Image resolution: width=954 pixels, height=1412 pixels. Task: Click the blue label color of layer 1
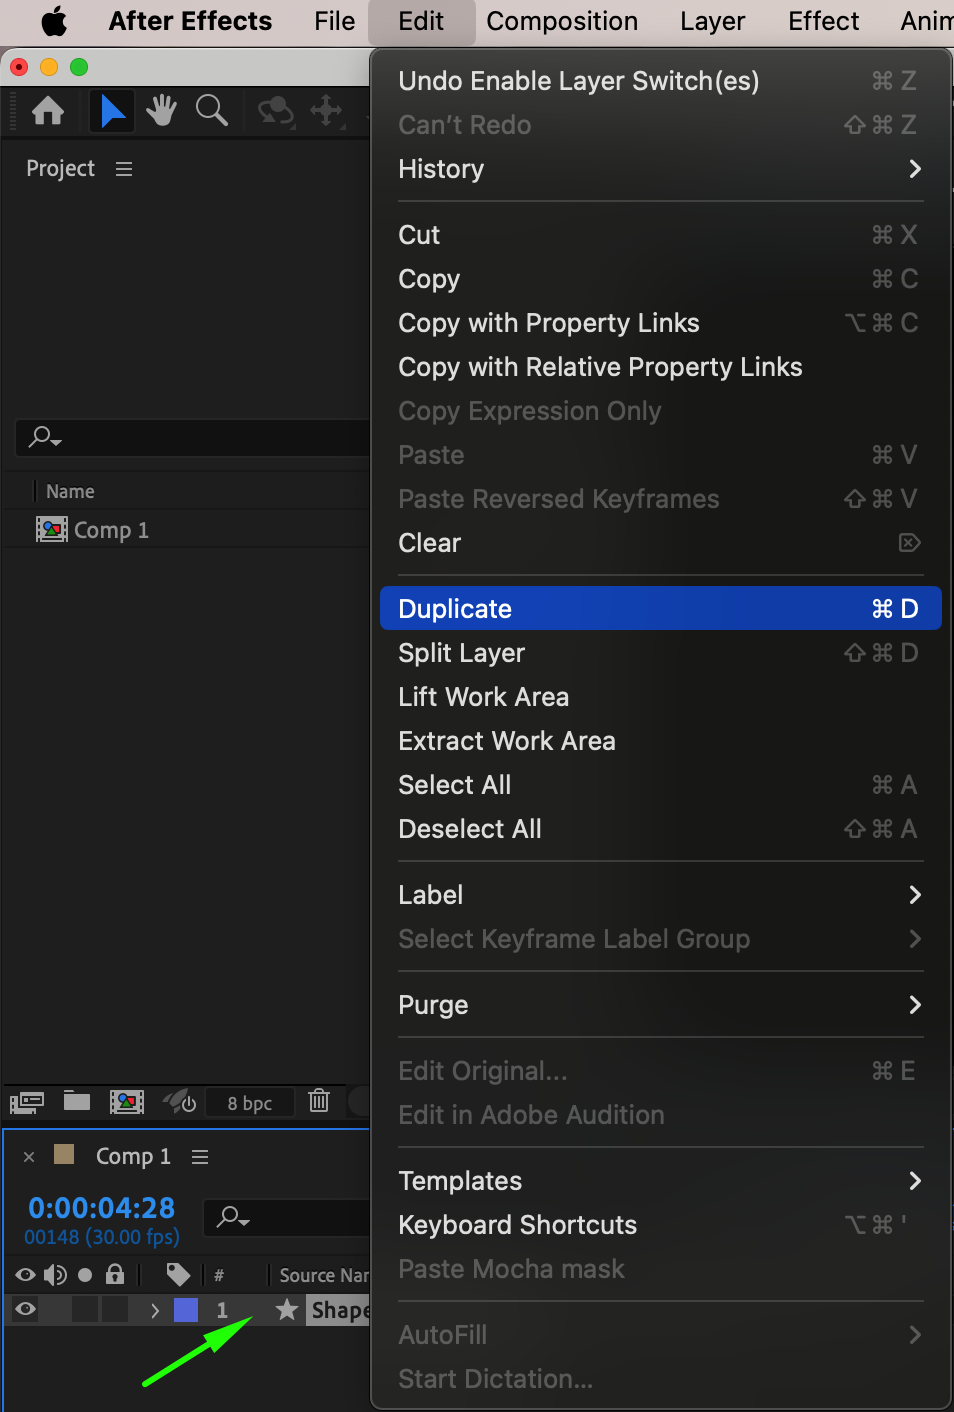(x=186, y=1310)
